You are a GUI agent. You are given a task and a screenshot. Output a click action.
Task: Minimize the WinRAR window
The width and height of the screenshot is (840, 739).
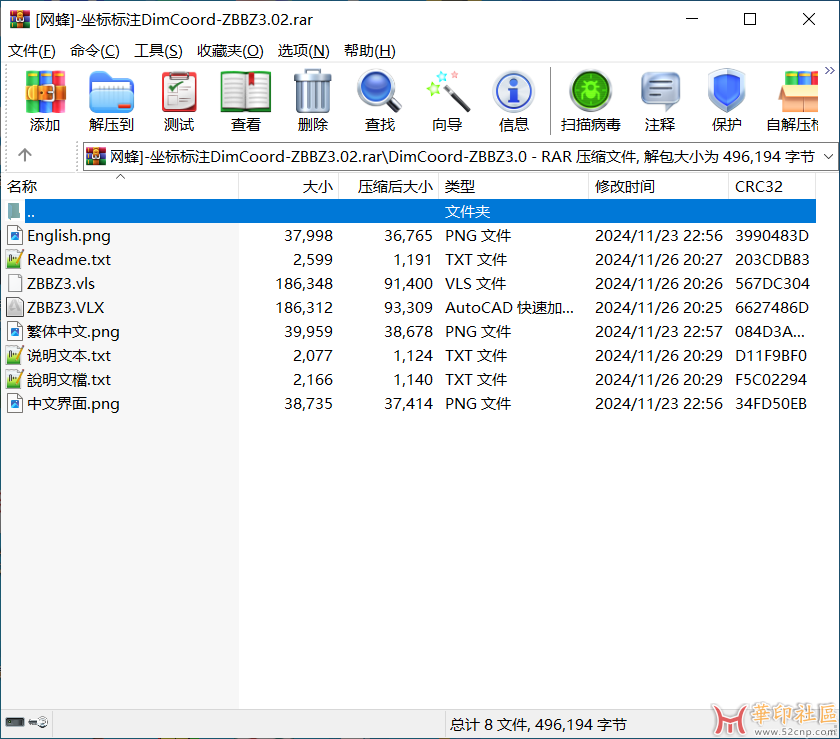(x=692, y=19)
